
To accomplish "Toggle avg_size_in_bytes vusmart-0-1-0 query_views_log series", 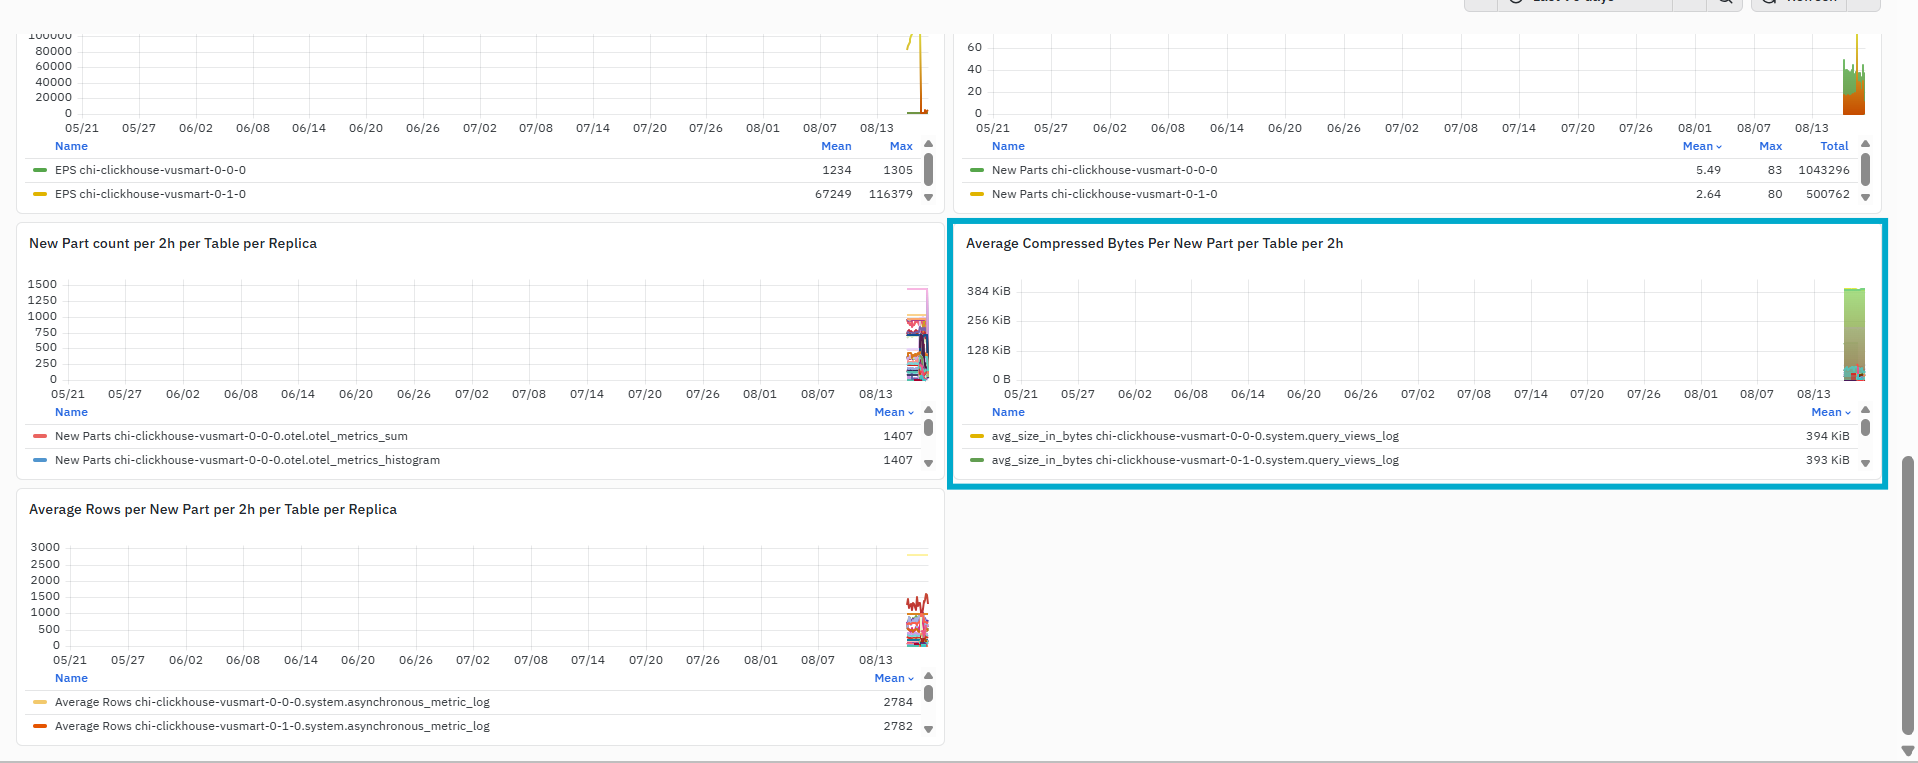I will tap(1195, 460).
